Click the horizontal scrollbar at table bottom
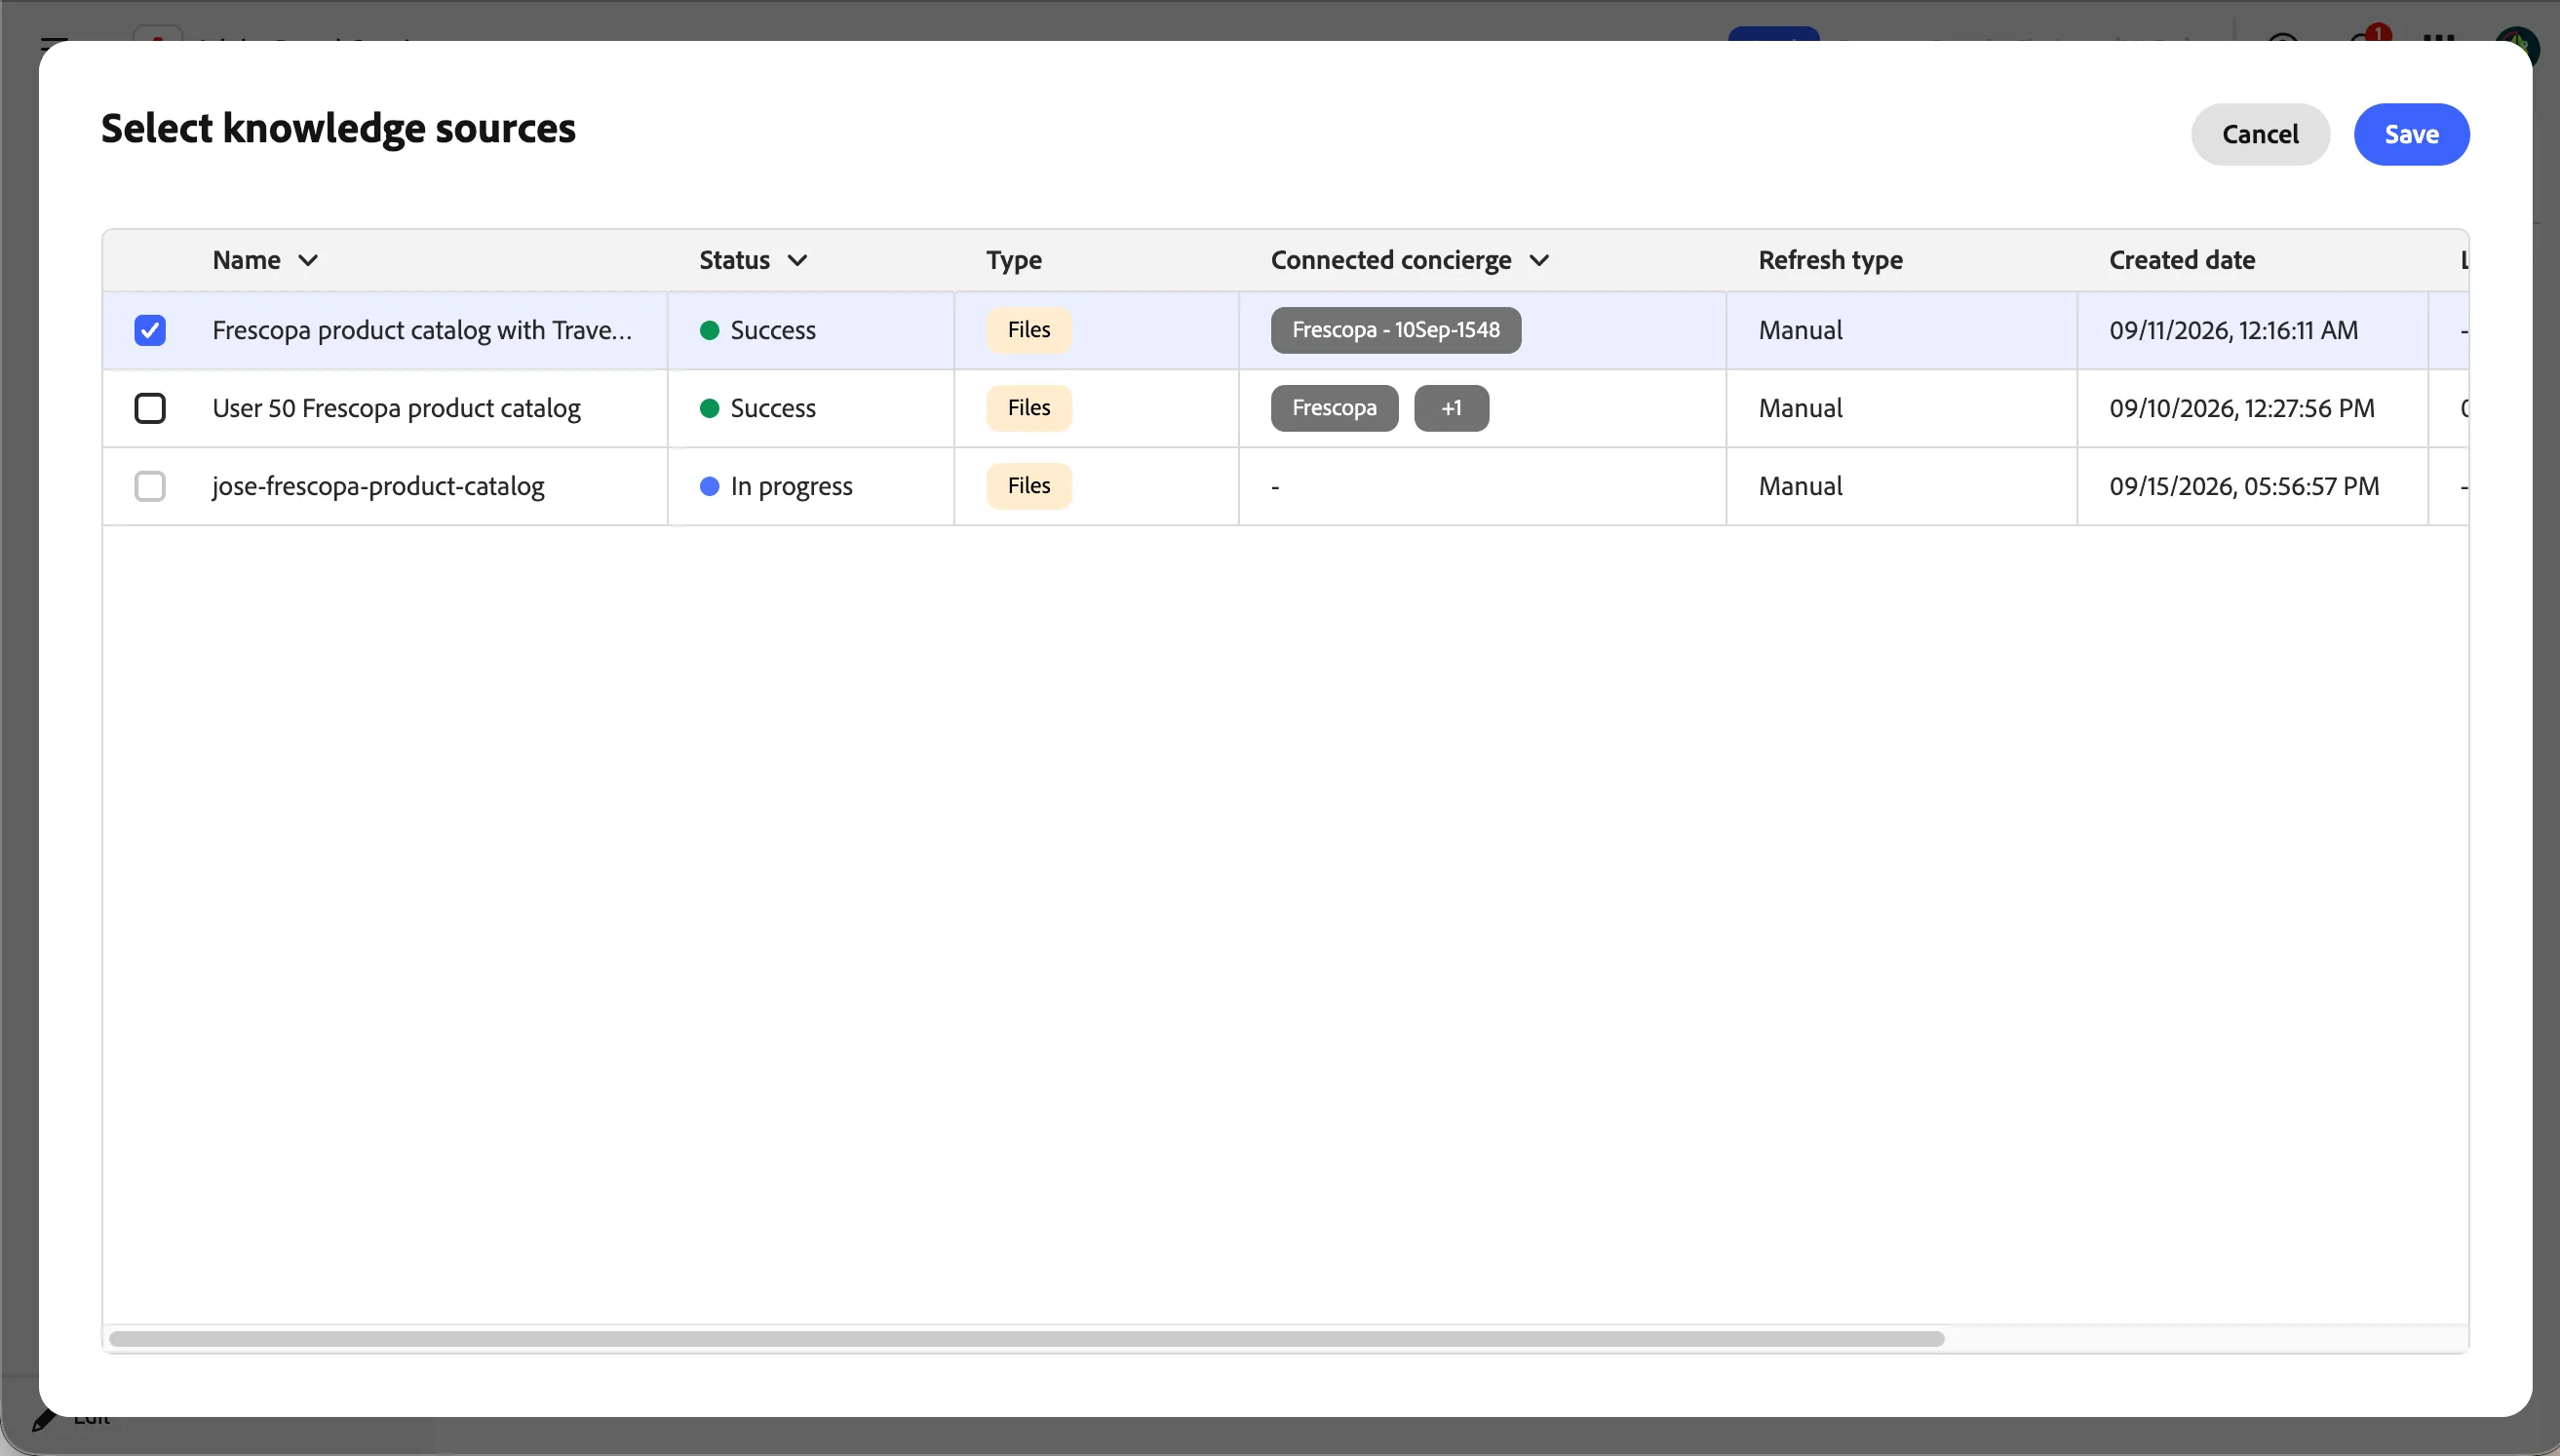 click(x=1027, y=1338)
